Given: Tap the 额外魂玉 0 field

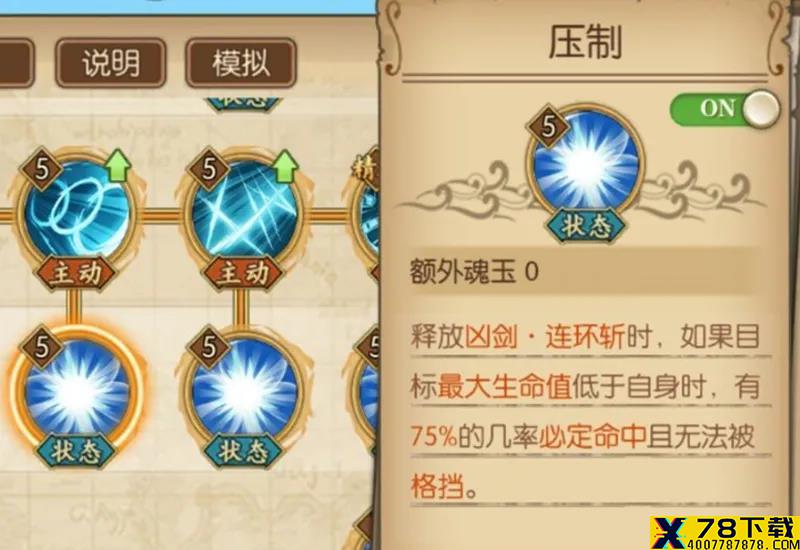Looking at the screenshot, I should point(586,271).
